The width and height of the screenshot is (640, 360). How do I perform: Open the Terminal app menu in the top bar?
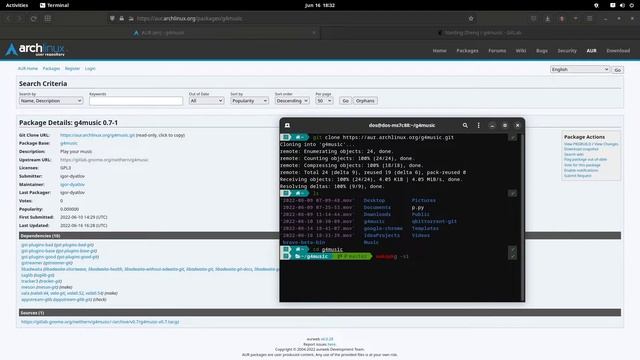54,5
